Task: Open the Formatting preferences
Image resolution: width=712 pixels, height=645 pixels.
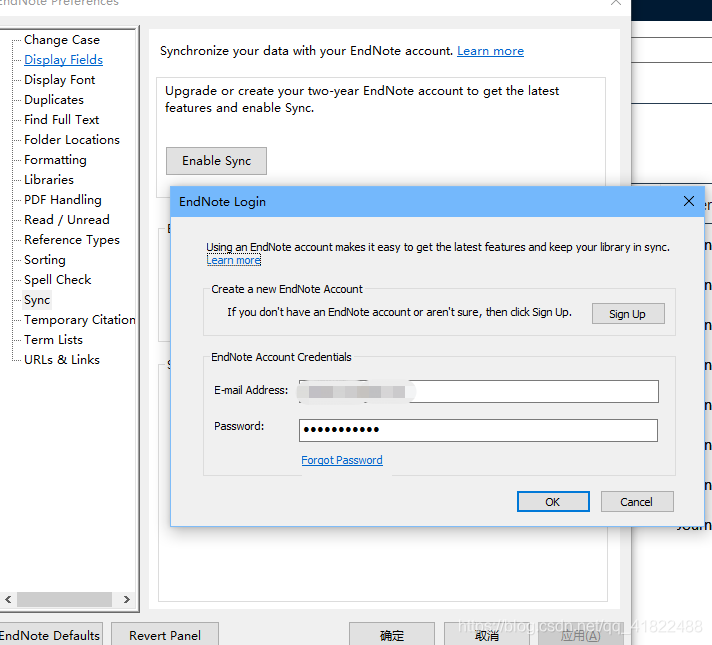Action: pyautogui.click(x=55, y=160)
